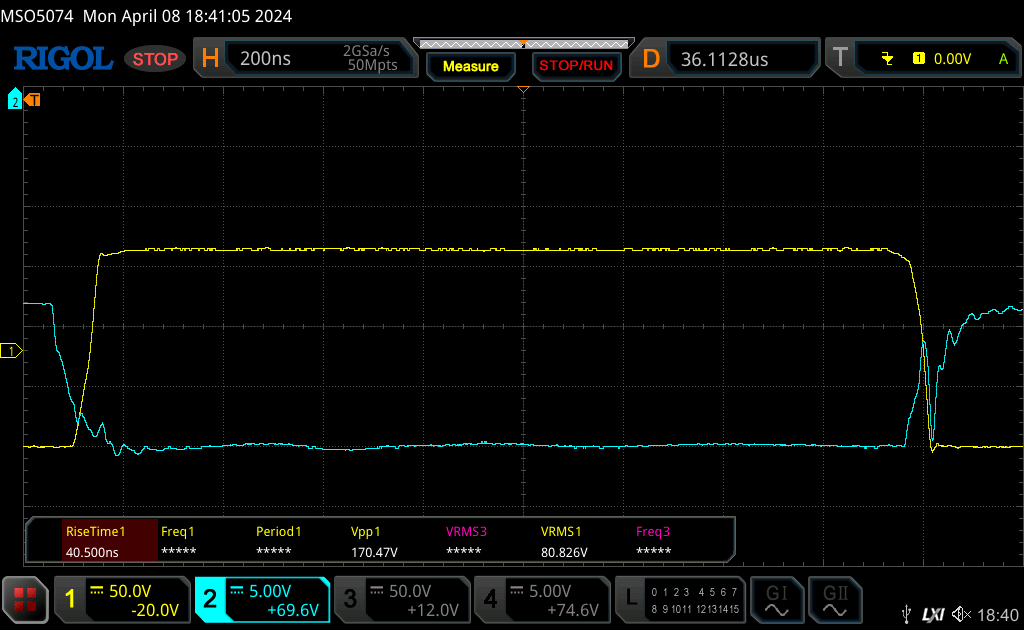Image resolution: width=1024 pixels, height=630 pixels.
Task: Click the RIGOL logo
Action: point(63,59)
